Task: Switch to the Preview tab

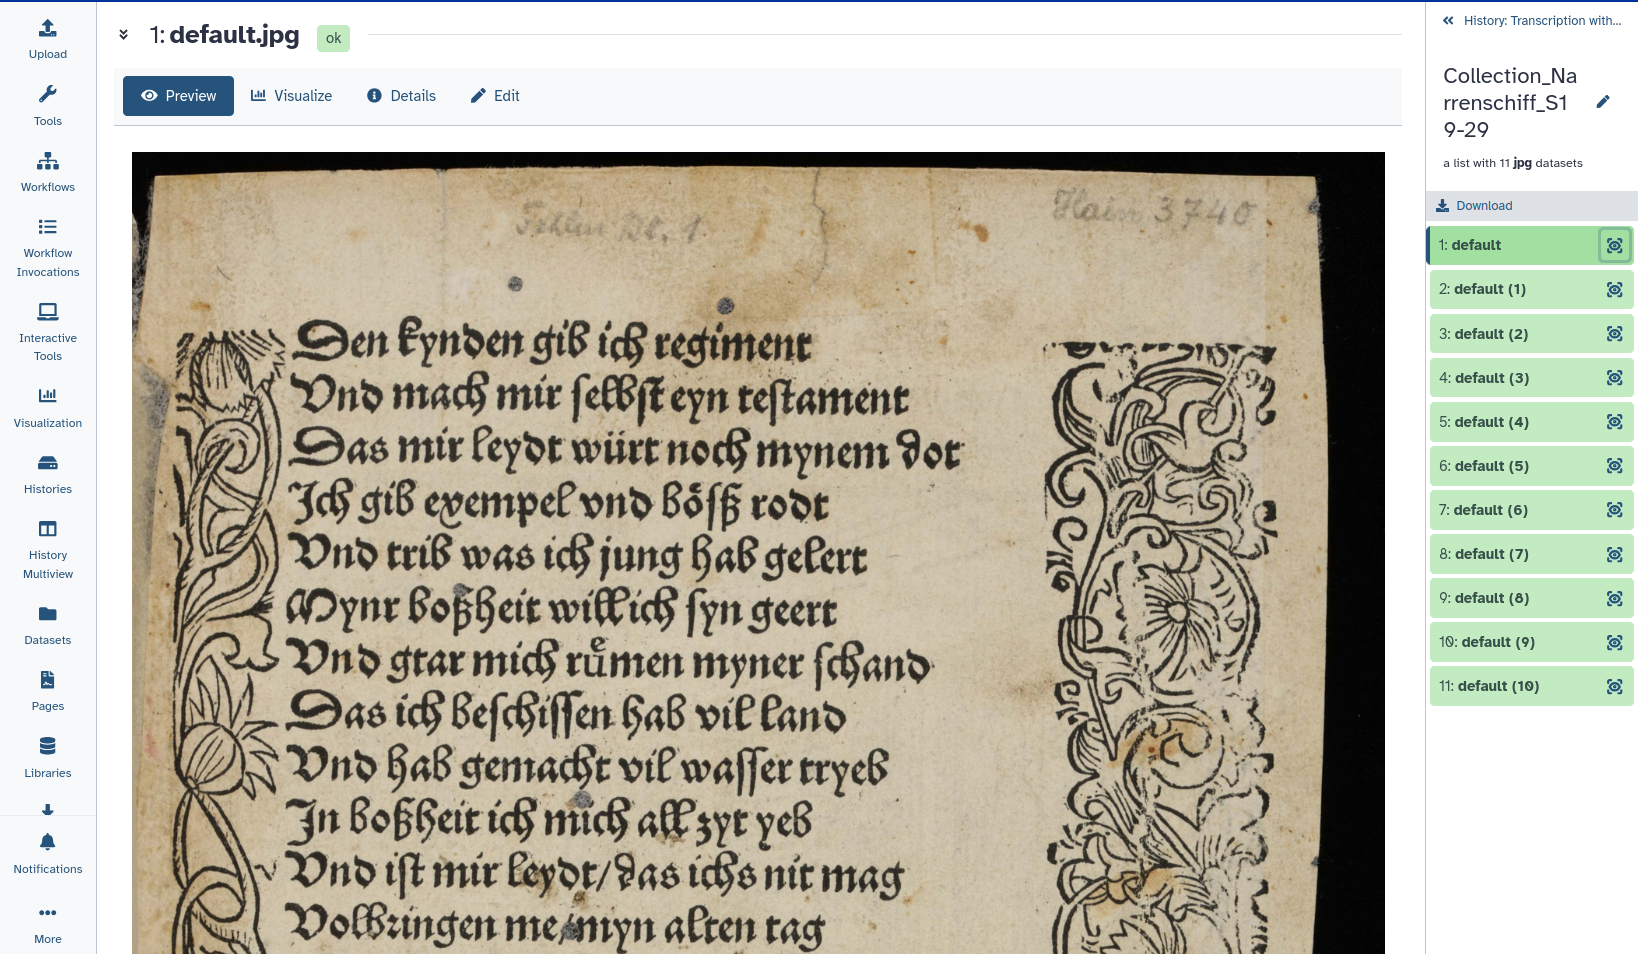Action: coord(178,96)
